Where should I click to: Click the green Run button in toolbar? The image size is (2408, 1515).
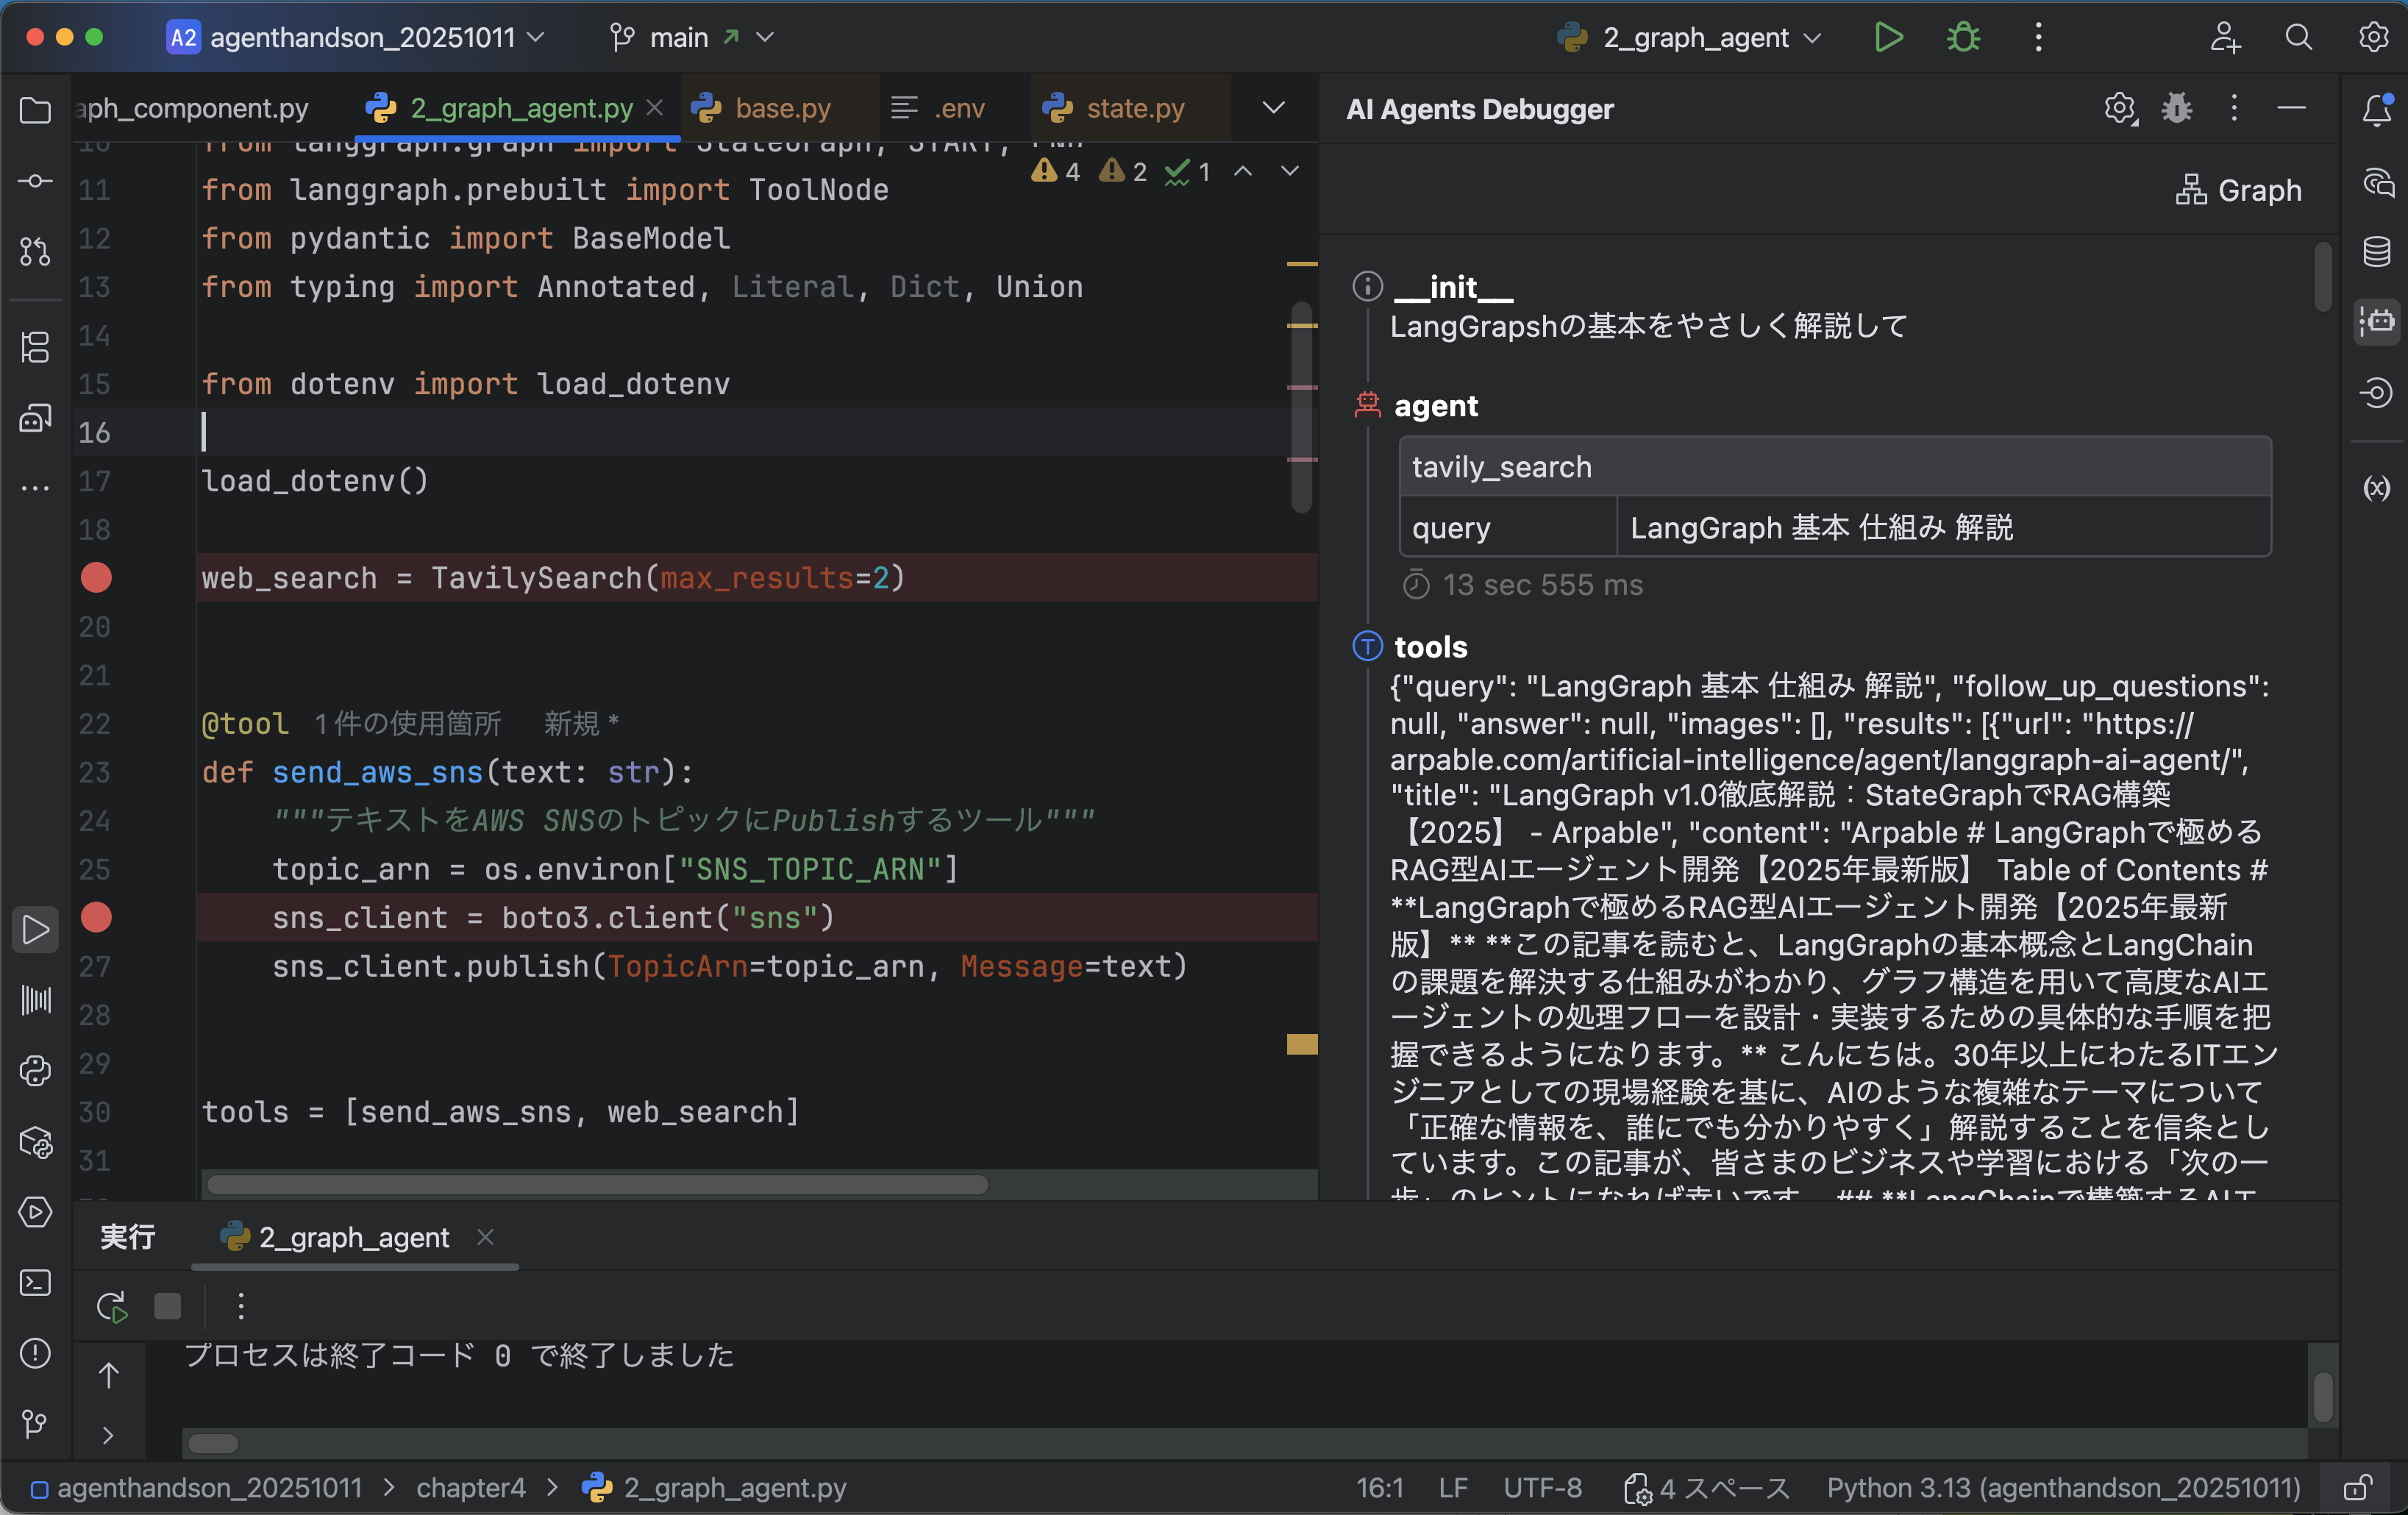click(x=1887, y=38)
